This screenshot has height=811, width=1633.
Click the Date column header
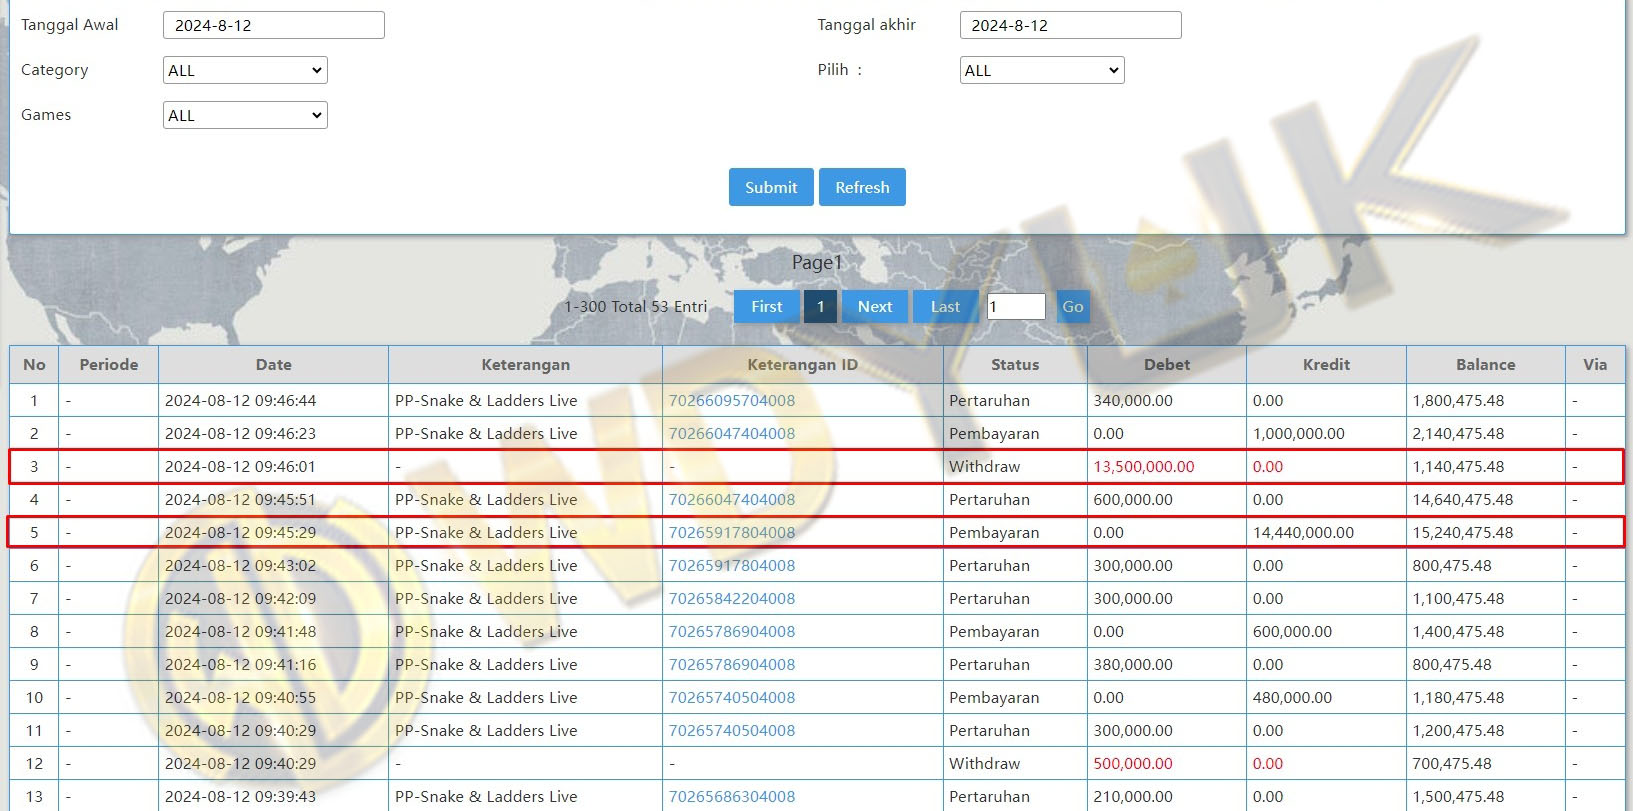273,365
